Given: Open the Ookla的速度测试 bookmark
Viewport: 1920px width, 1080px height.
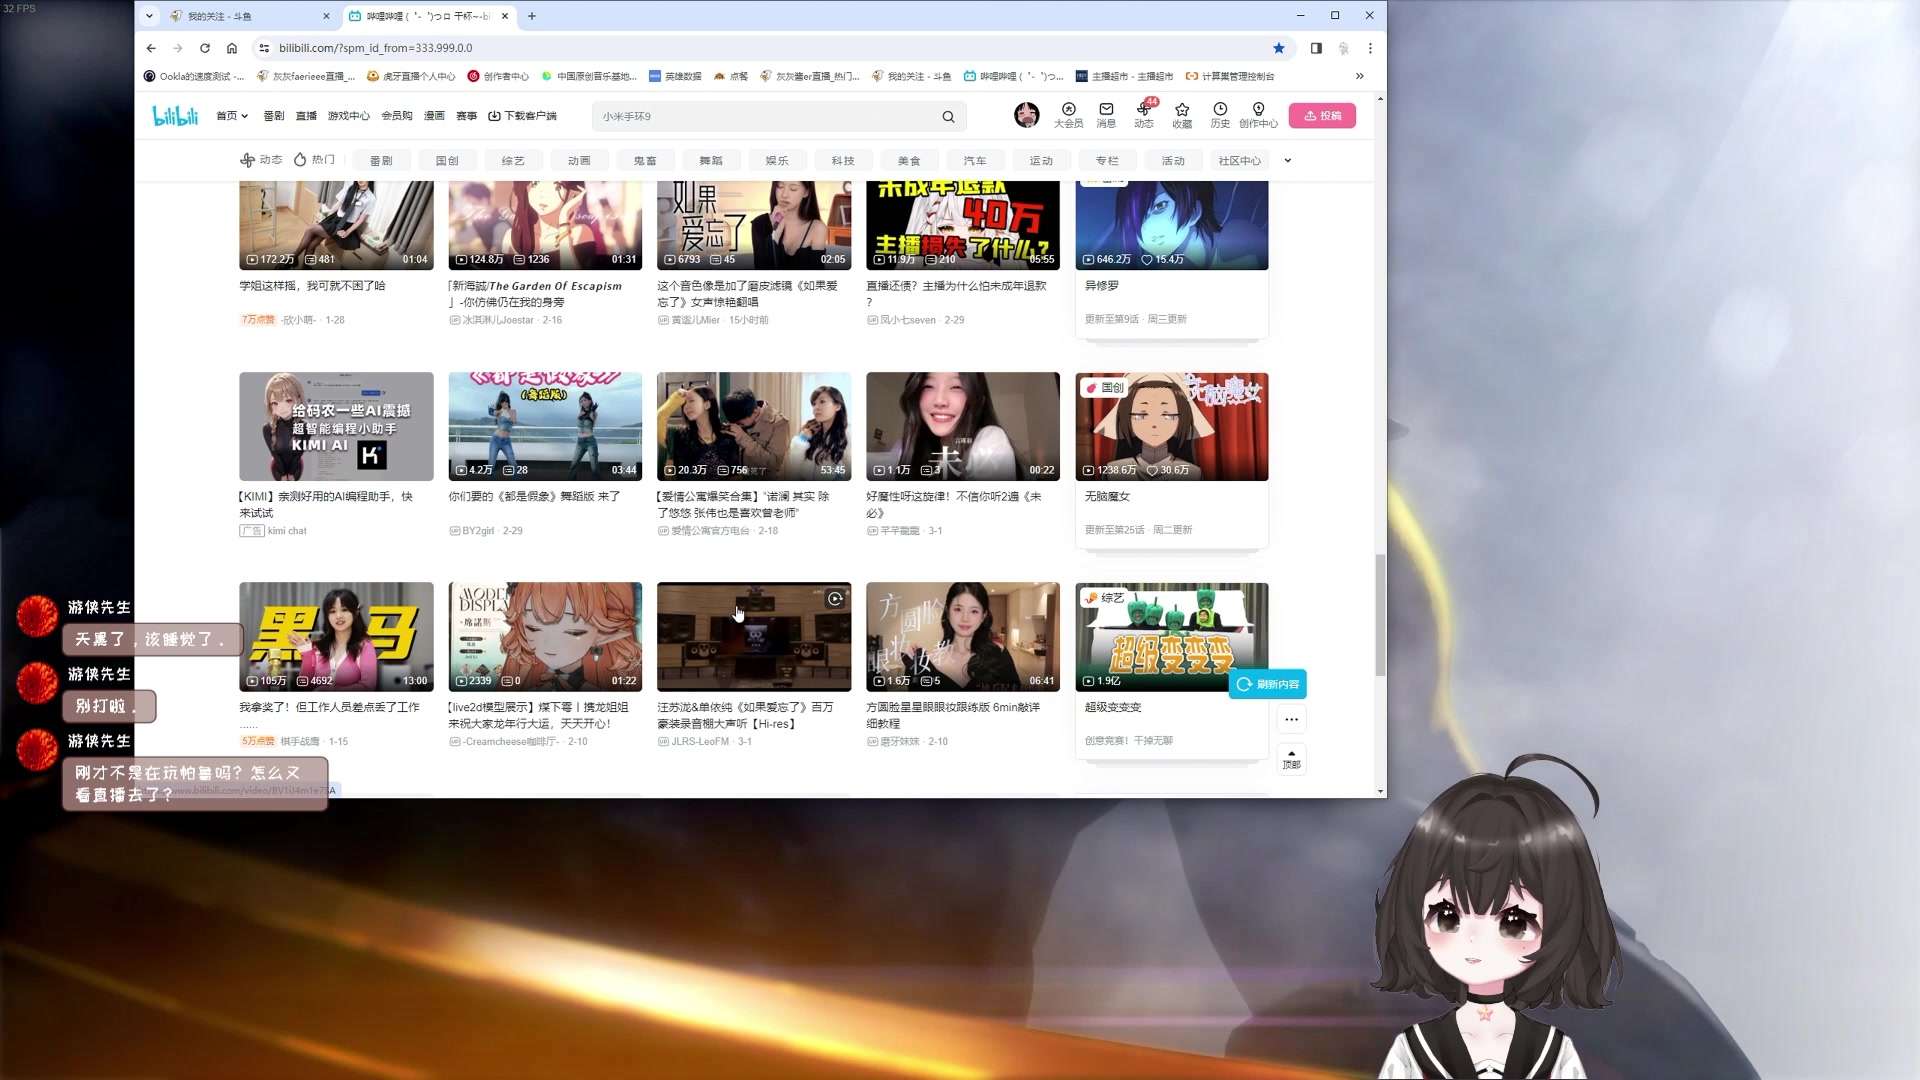Looking at the screenshot, I should click(194, 76).
